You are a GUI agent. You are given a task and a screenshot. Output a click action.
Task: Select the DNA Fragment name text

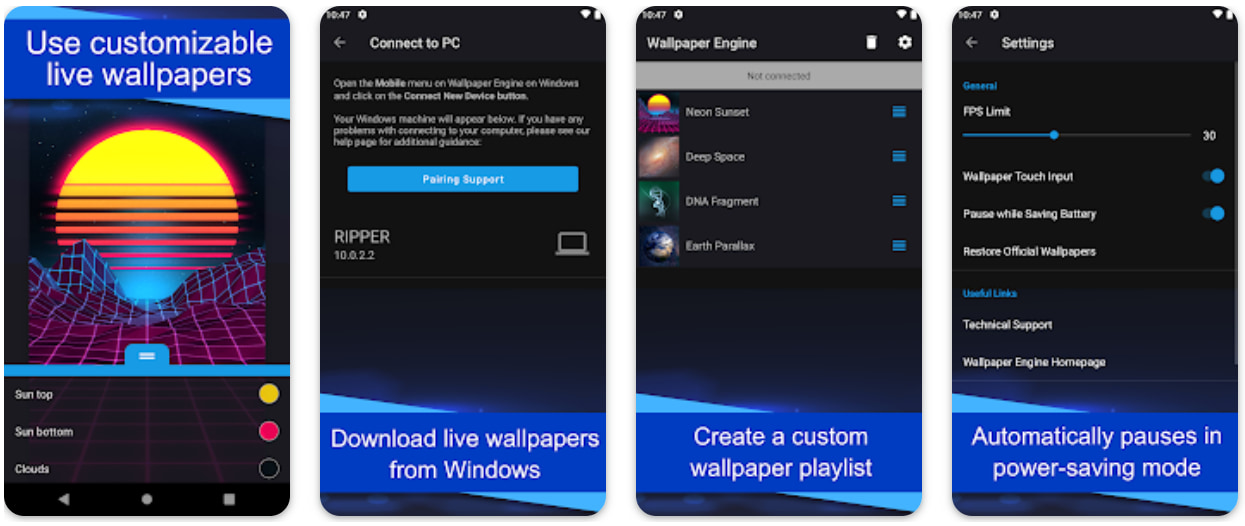pyautogui.click(x=722, y=201)
